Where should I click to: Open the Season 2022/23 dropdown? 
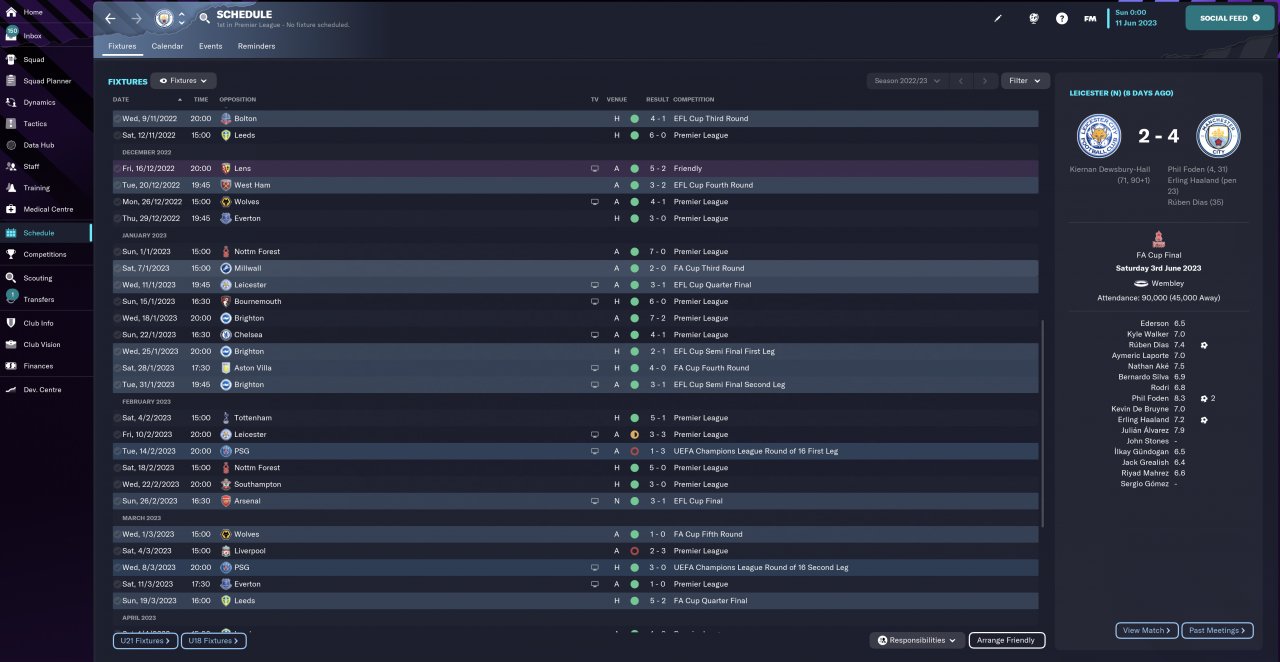907,81
